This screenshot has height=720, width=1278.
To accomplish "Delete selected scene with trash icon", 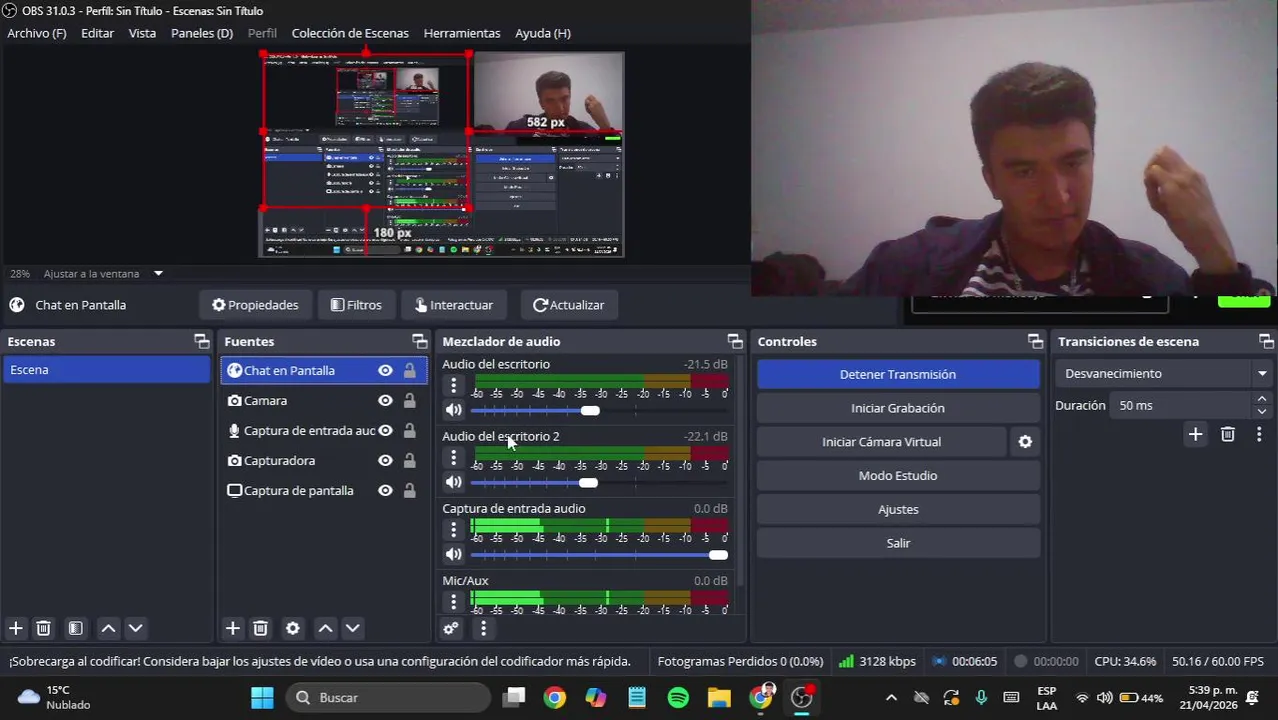I will click(x=43, y=628).
